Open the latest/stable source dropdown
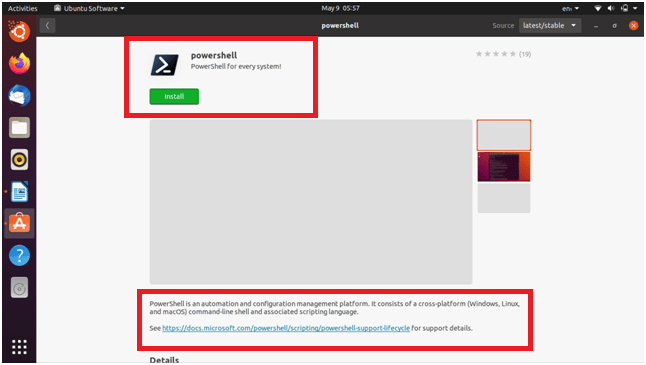 550,26
